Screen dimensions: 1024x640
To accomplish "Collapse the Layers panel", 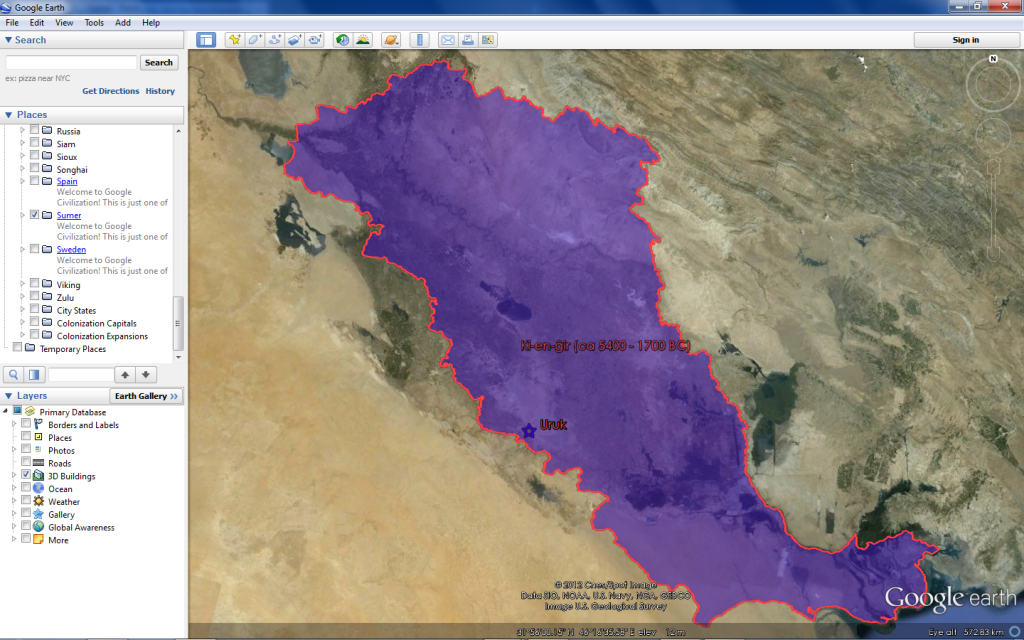I will point(8,396).
